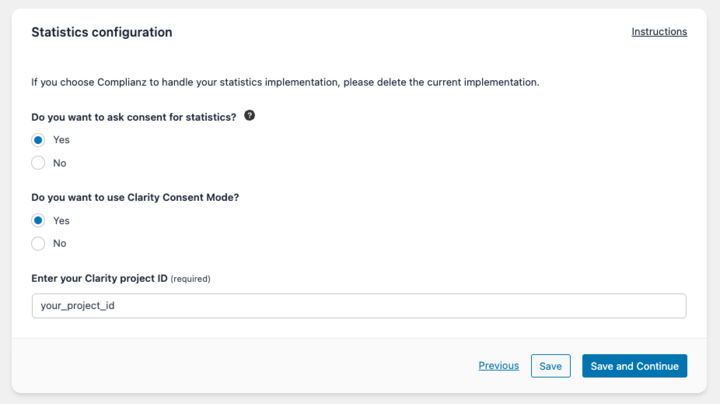
Task: Click the help question mark icon
Action: (250, 116)
